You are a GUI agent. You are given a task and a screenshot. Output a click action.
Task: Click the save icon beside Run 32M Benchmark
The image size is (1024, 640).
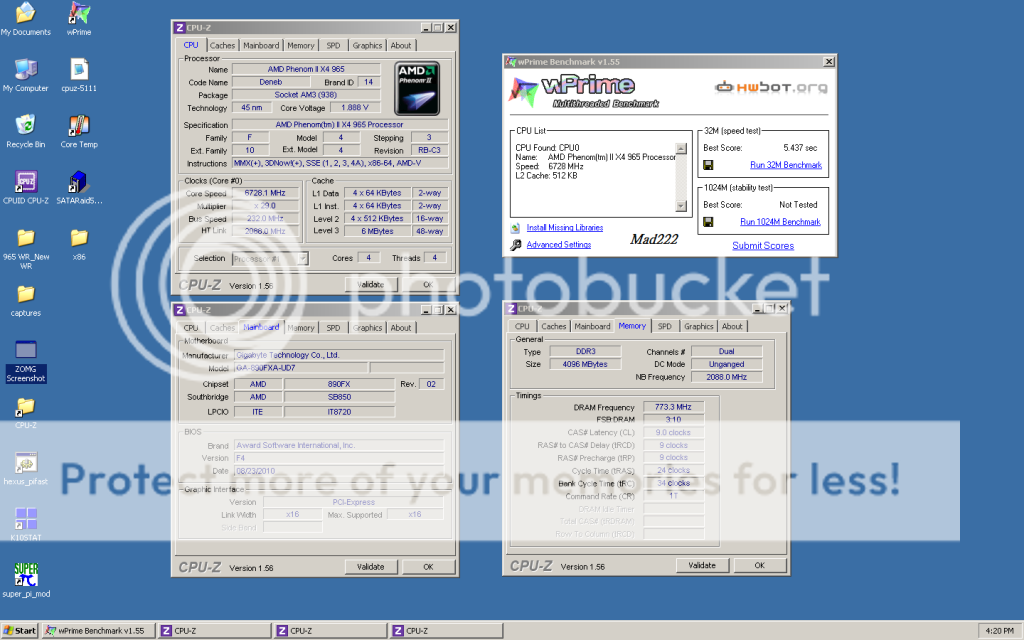click(x=708, y=165)
